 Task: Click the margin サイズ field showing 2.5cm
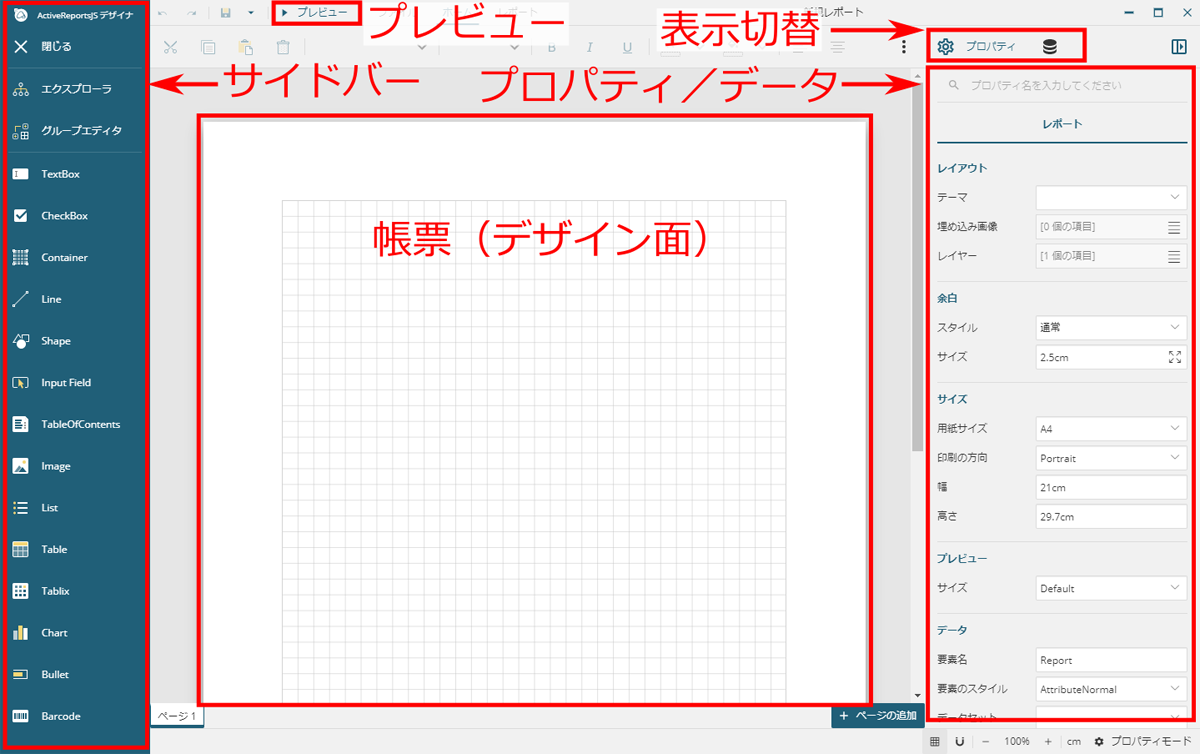(x=1100, y=357)
